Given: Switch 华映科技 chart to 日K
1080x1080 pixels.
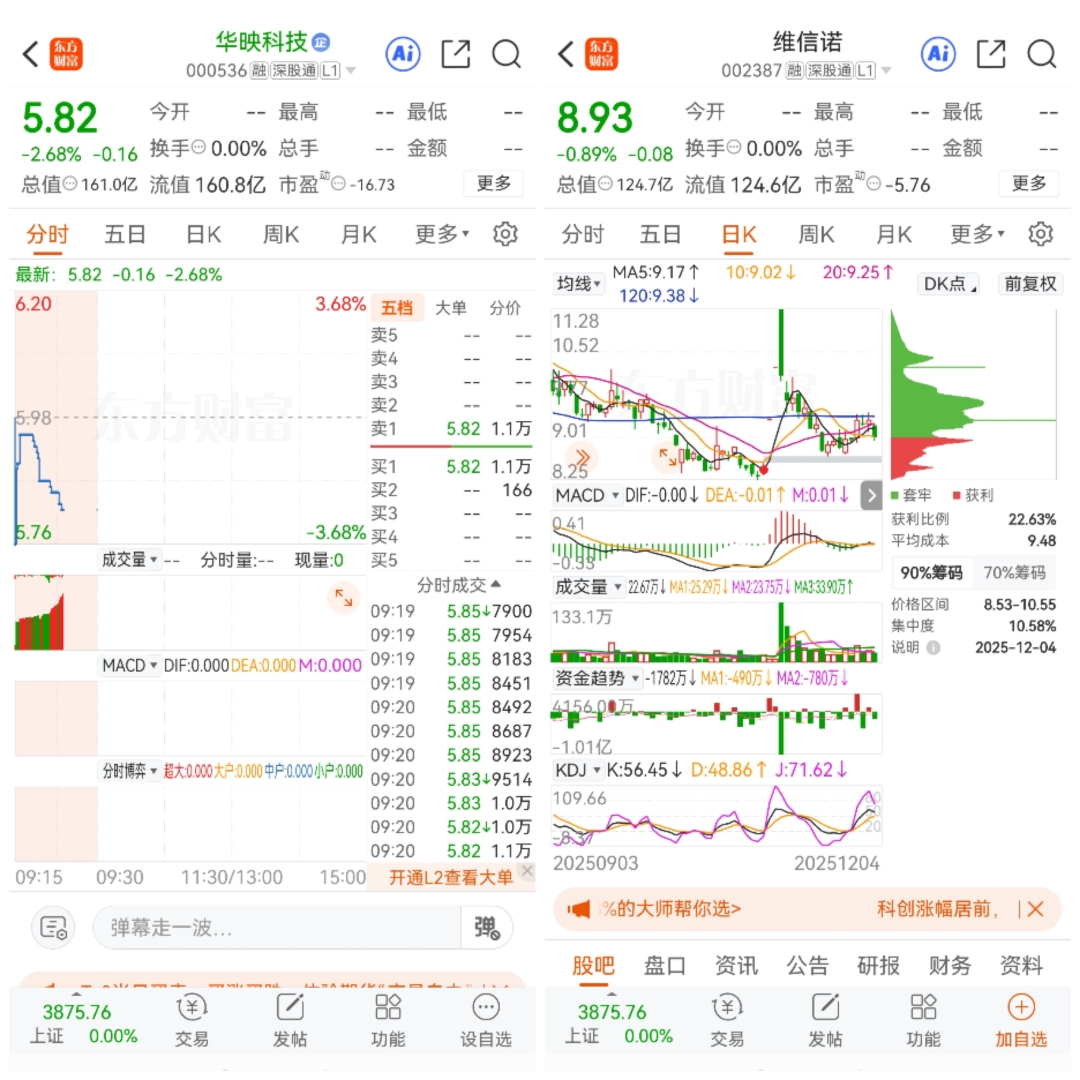Looking at the screenshot, I should (204, 234).
